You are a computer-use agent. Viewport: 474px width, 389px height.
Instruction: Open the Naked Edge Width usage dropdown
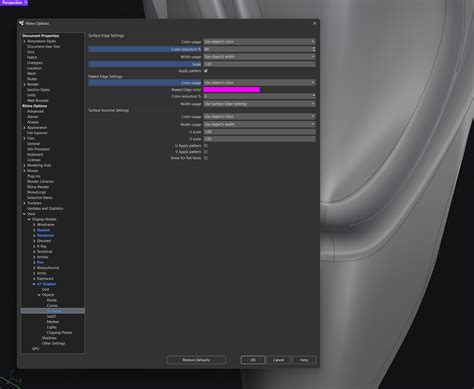click(259, 104)
